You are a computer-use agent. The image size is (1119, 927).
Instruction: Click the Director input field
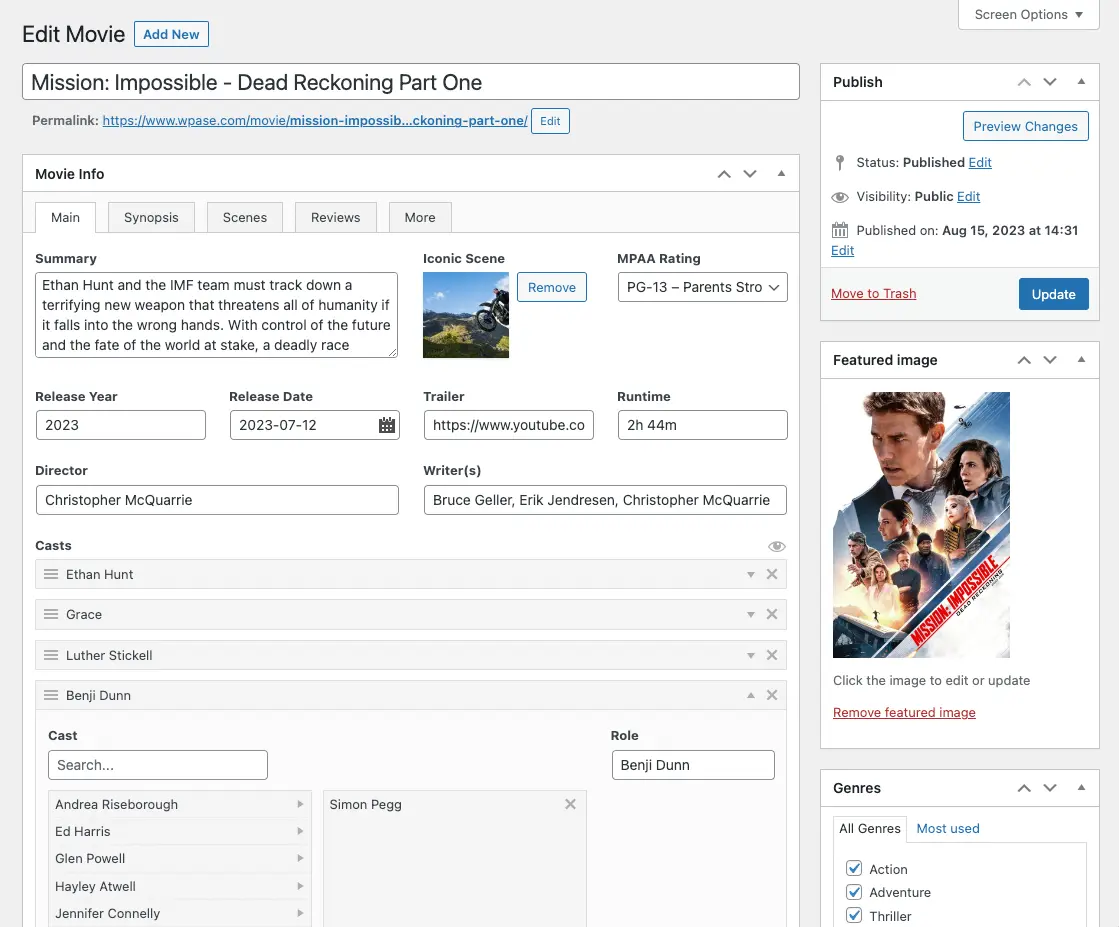click(x=217, y=500)
